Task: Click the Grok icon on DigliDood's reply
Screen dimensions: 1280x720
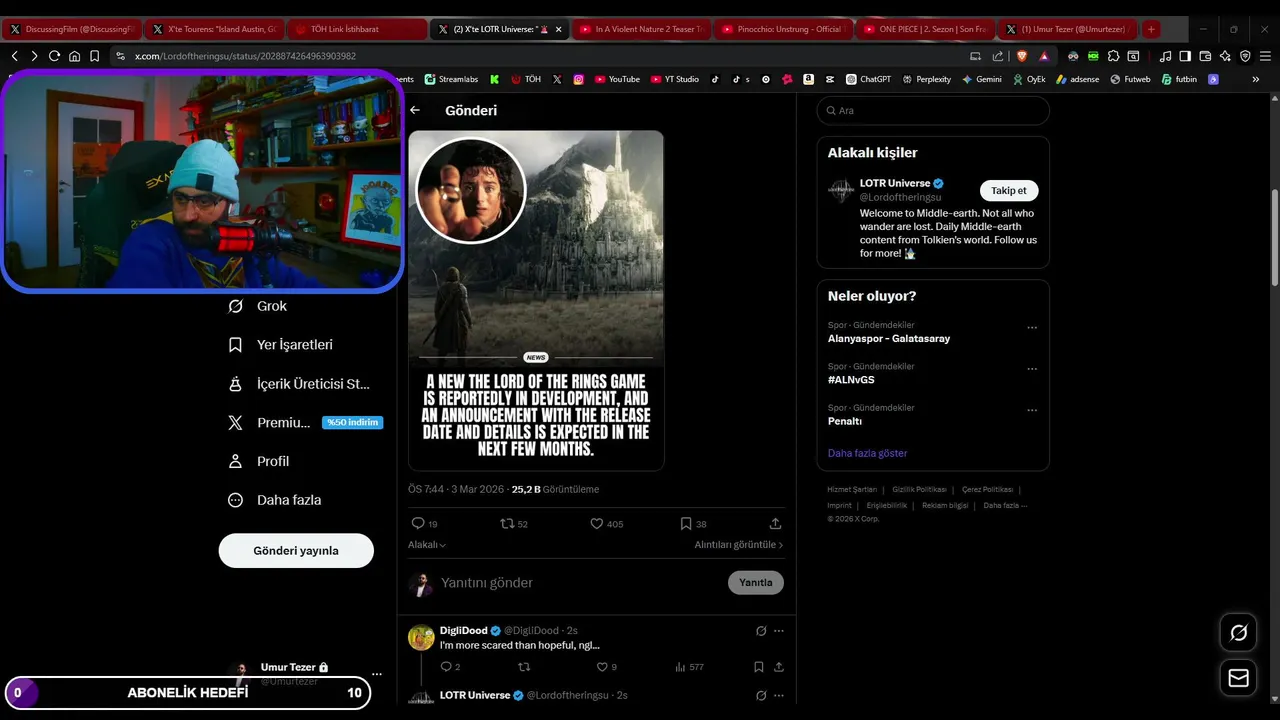Action: coord(761,631)
